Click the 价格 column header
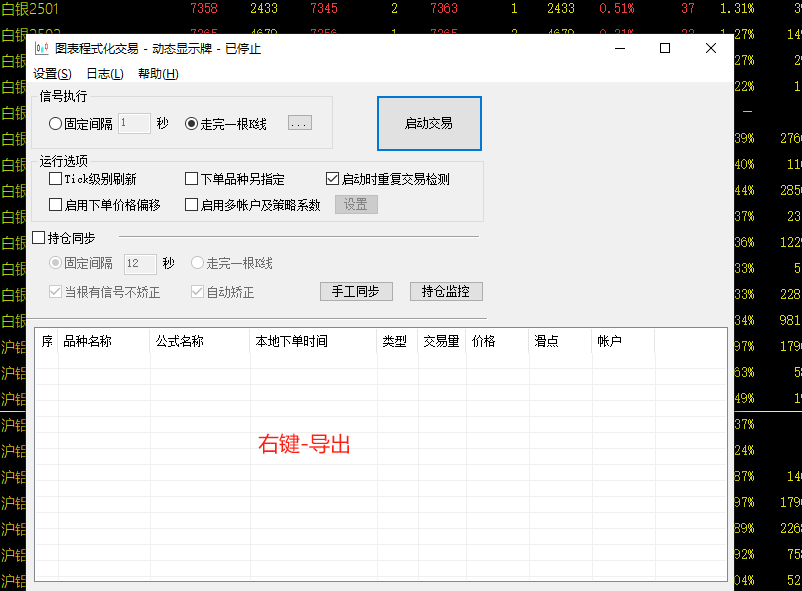The height and width of the screenshot is (591, 802). (x=498, y=341)
